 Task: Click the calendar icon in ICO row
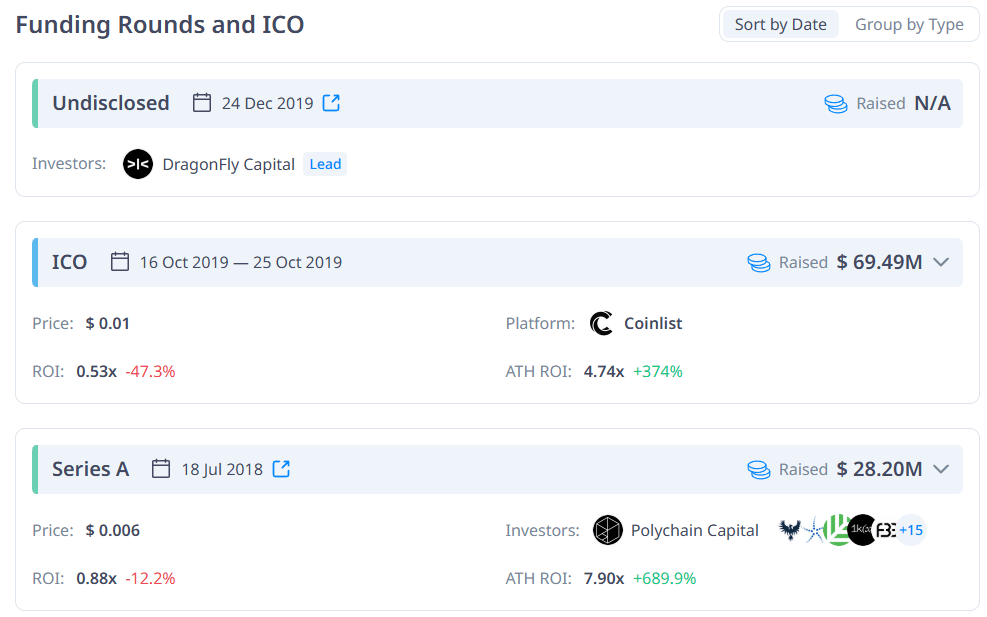tap(120, 262)
